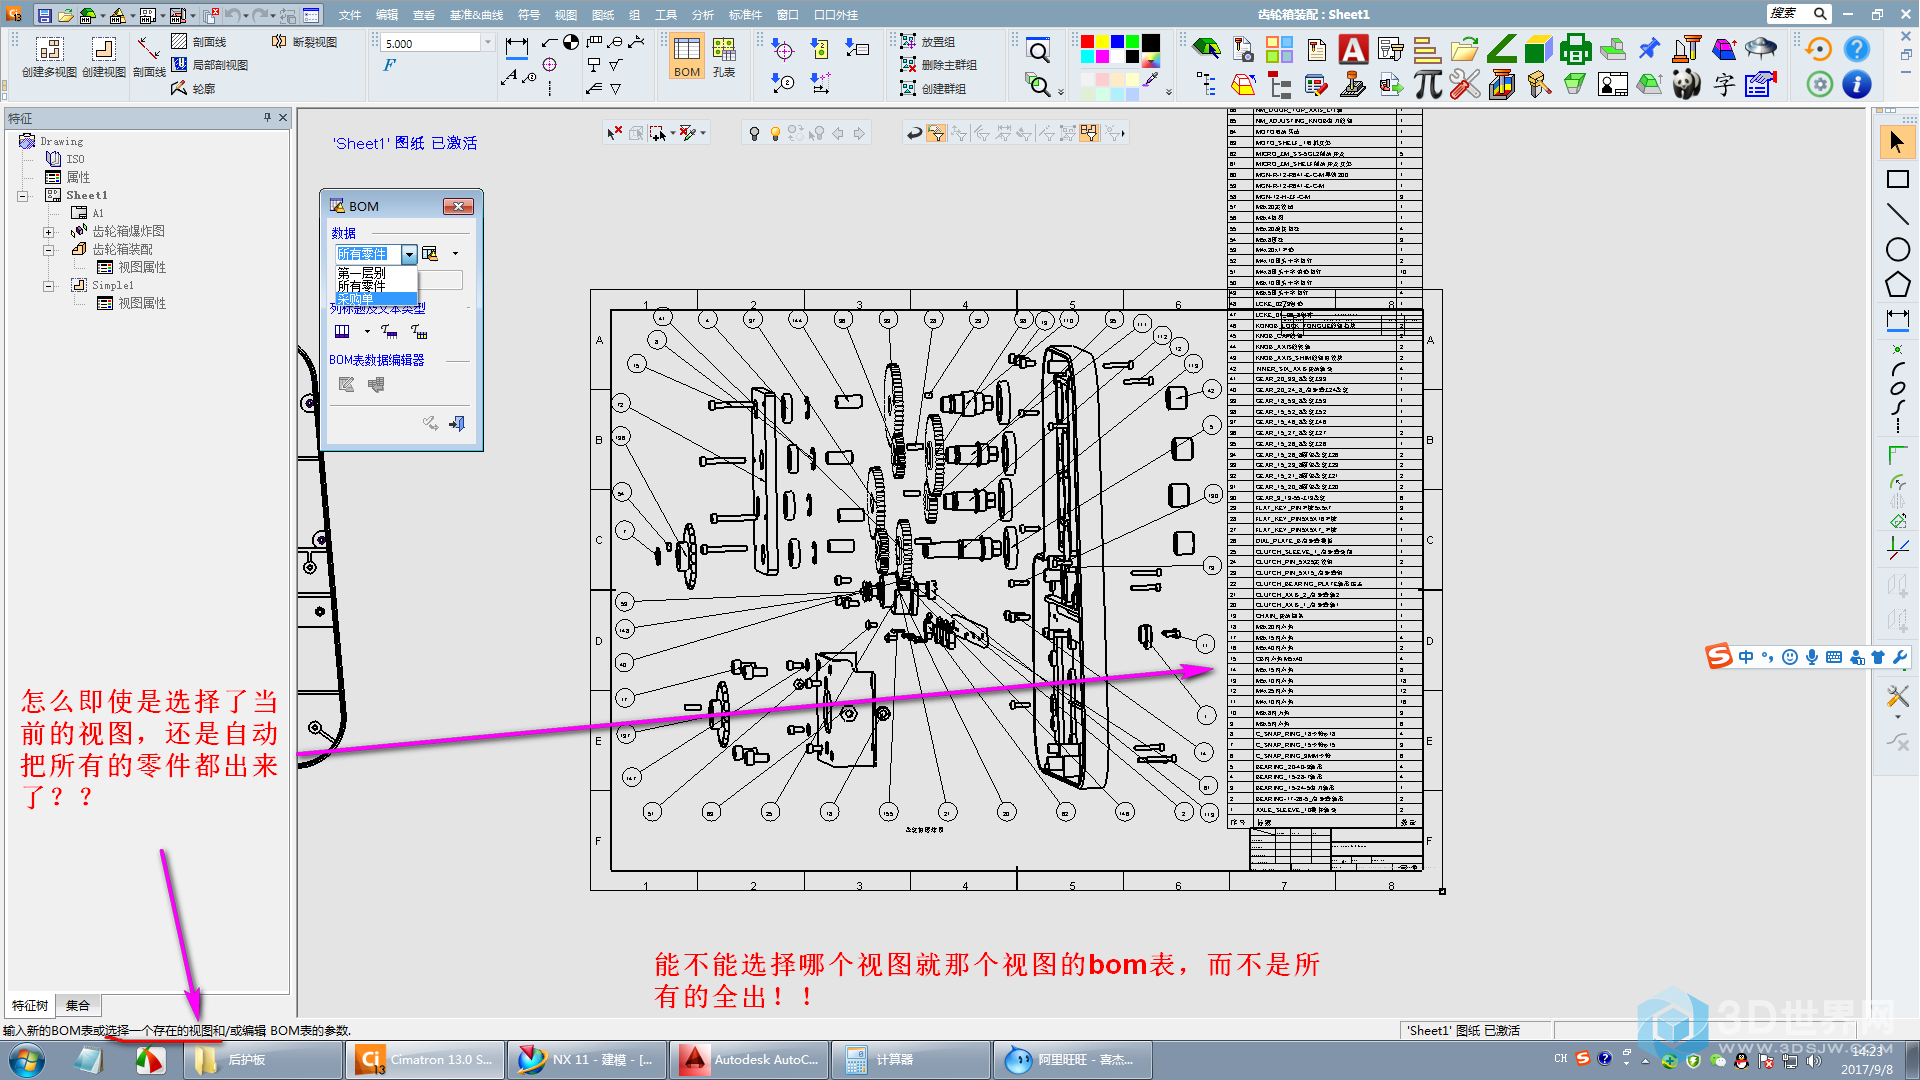Select the broken view (断裂视图) tool

pos(305,42)
